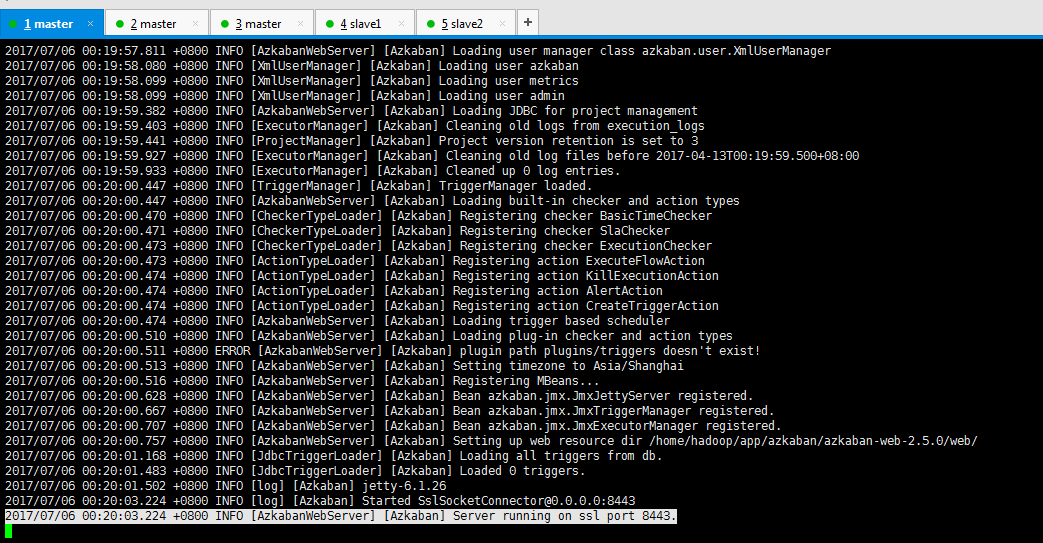Screen dimensions: 1043x543
Task: Click 'plugin path plugins/triggers doesn't exist!' message
Action: [610, 350]
